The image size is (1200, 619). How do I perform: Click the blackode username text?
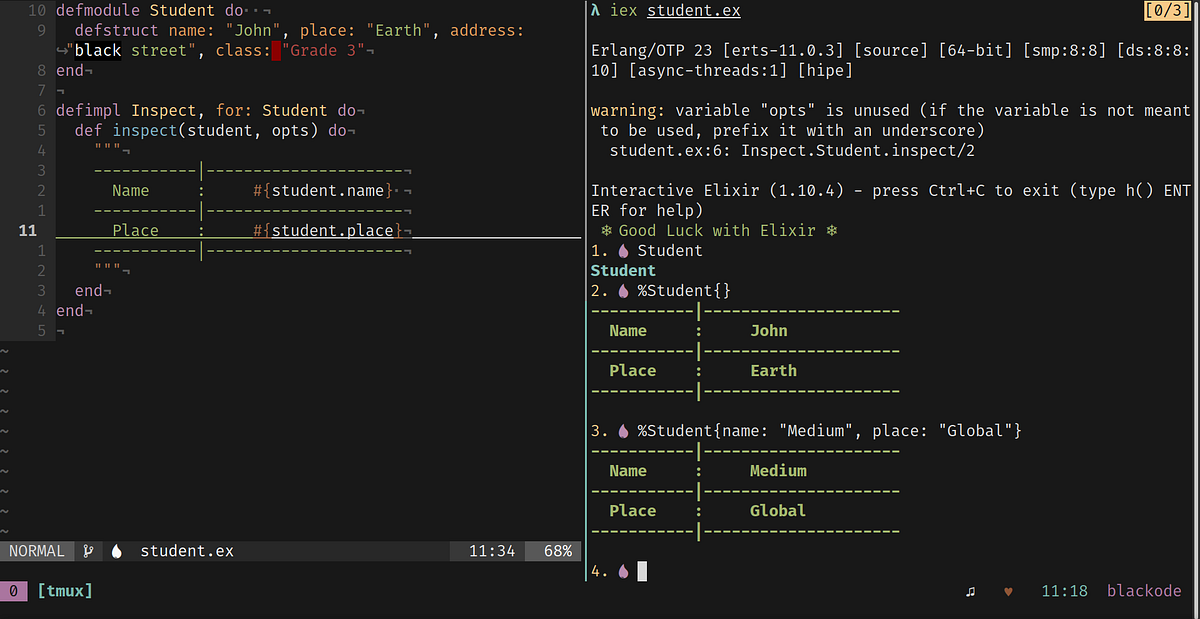click(x=1144, y=591)
